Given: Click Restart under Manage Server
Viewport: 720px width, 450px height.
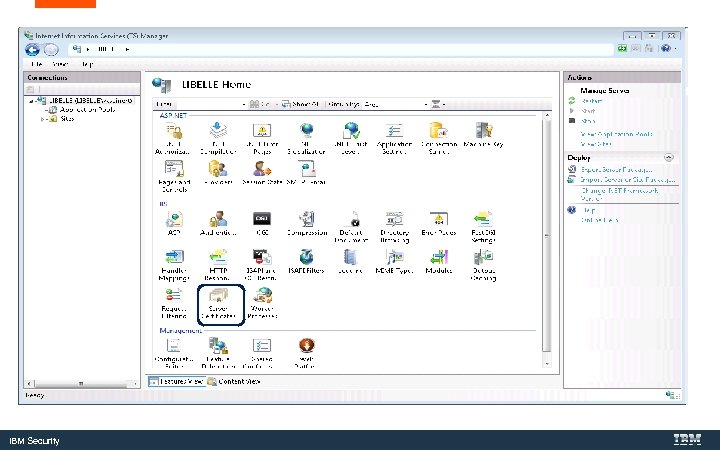Looking at the screenshot, I should click(592, 101).
